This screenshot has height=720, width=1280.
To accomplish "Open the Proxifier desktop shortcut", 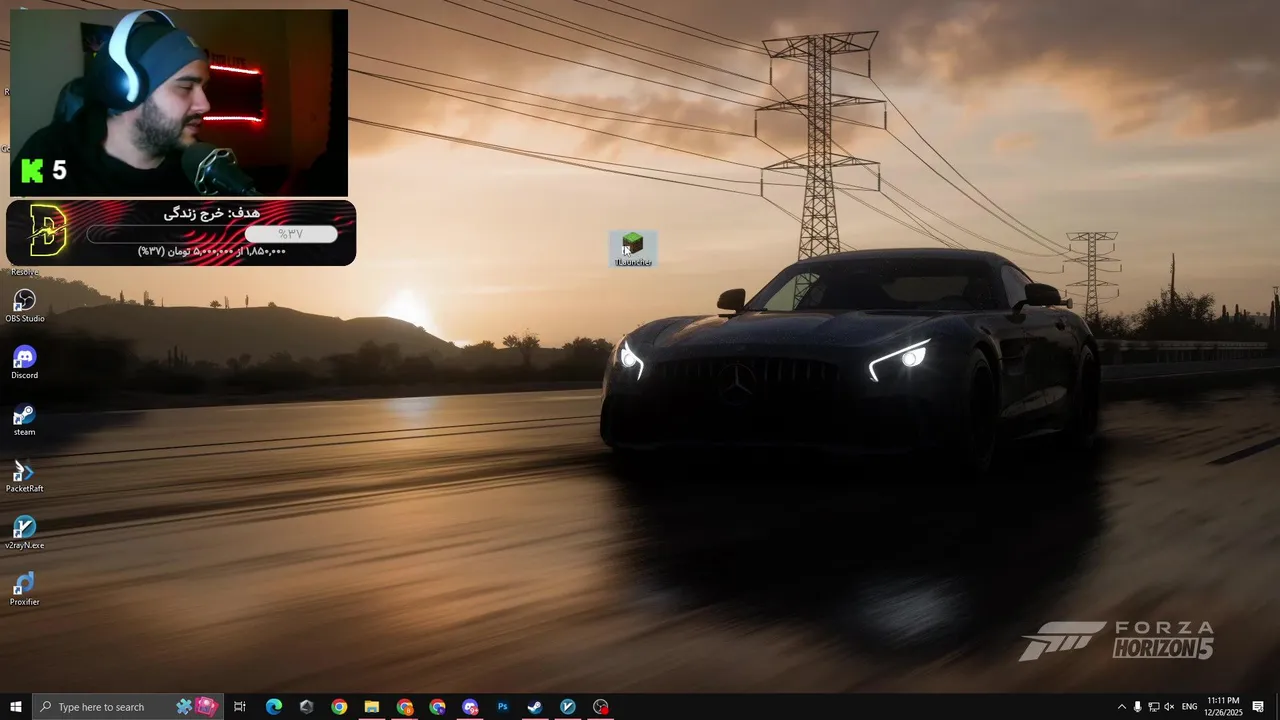I will coord(25,589).
